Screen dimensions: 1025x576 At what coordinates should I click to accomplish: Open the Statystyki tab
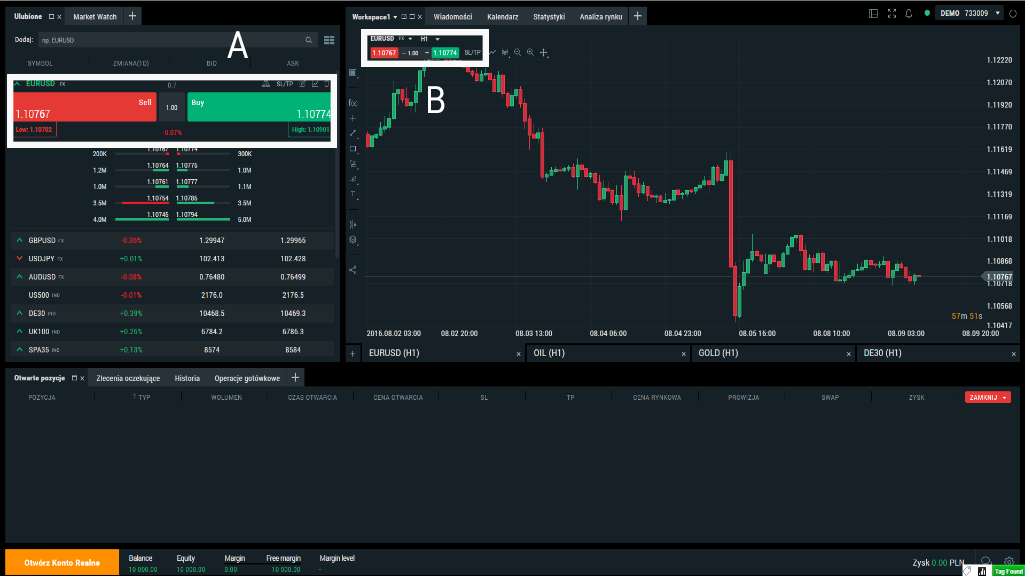[548, 16]
